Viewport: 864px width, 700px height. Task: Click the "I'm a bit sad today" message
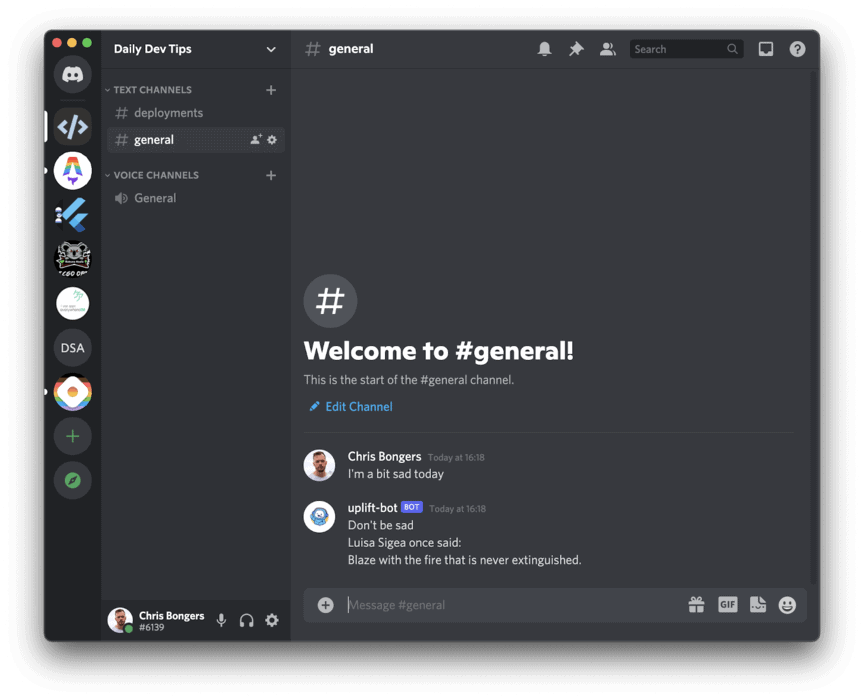(x=395, y=474)
